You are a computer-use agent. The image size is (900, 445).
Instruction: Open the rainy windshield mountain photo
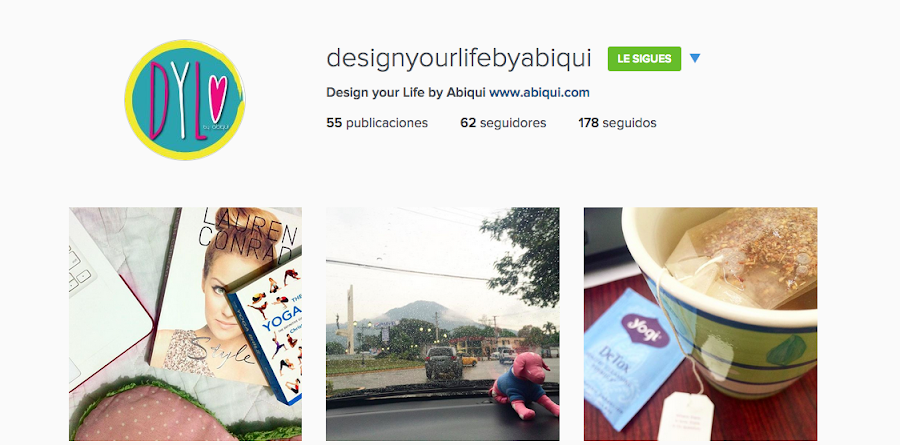coord(443,324)
